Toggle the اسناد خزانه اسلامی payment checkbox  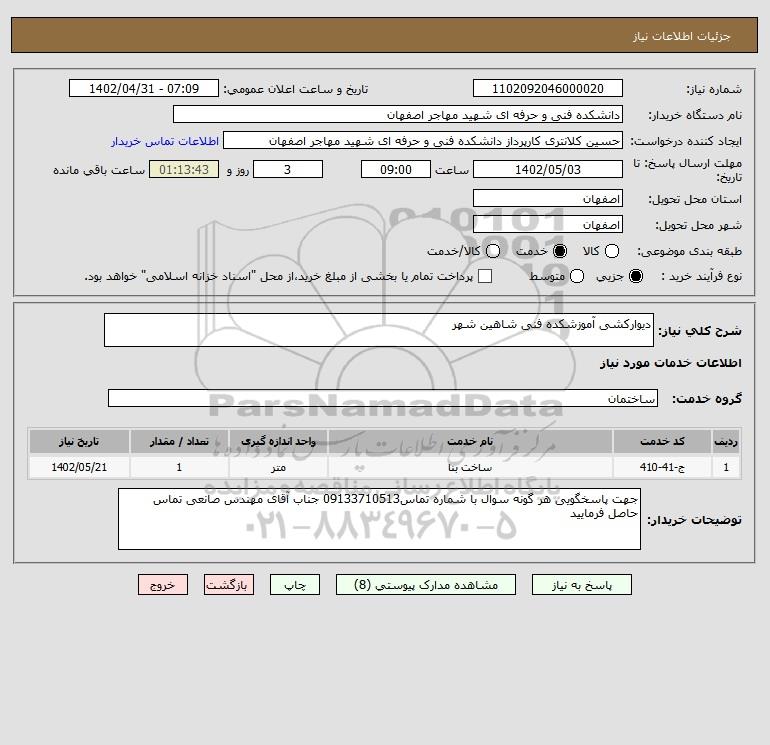point(485,276)
